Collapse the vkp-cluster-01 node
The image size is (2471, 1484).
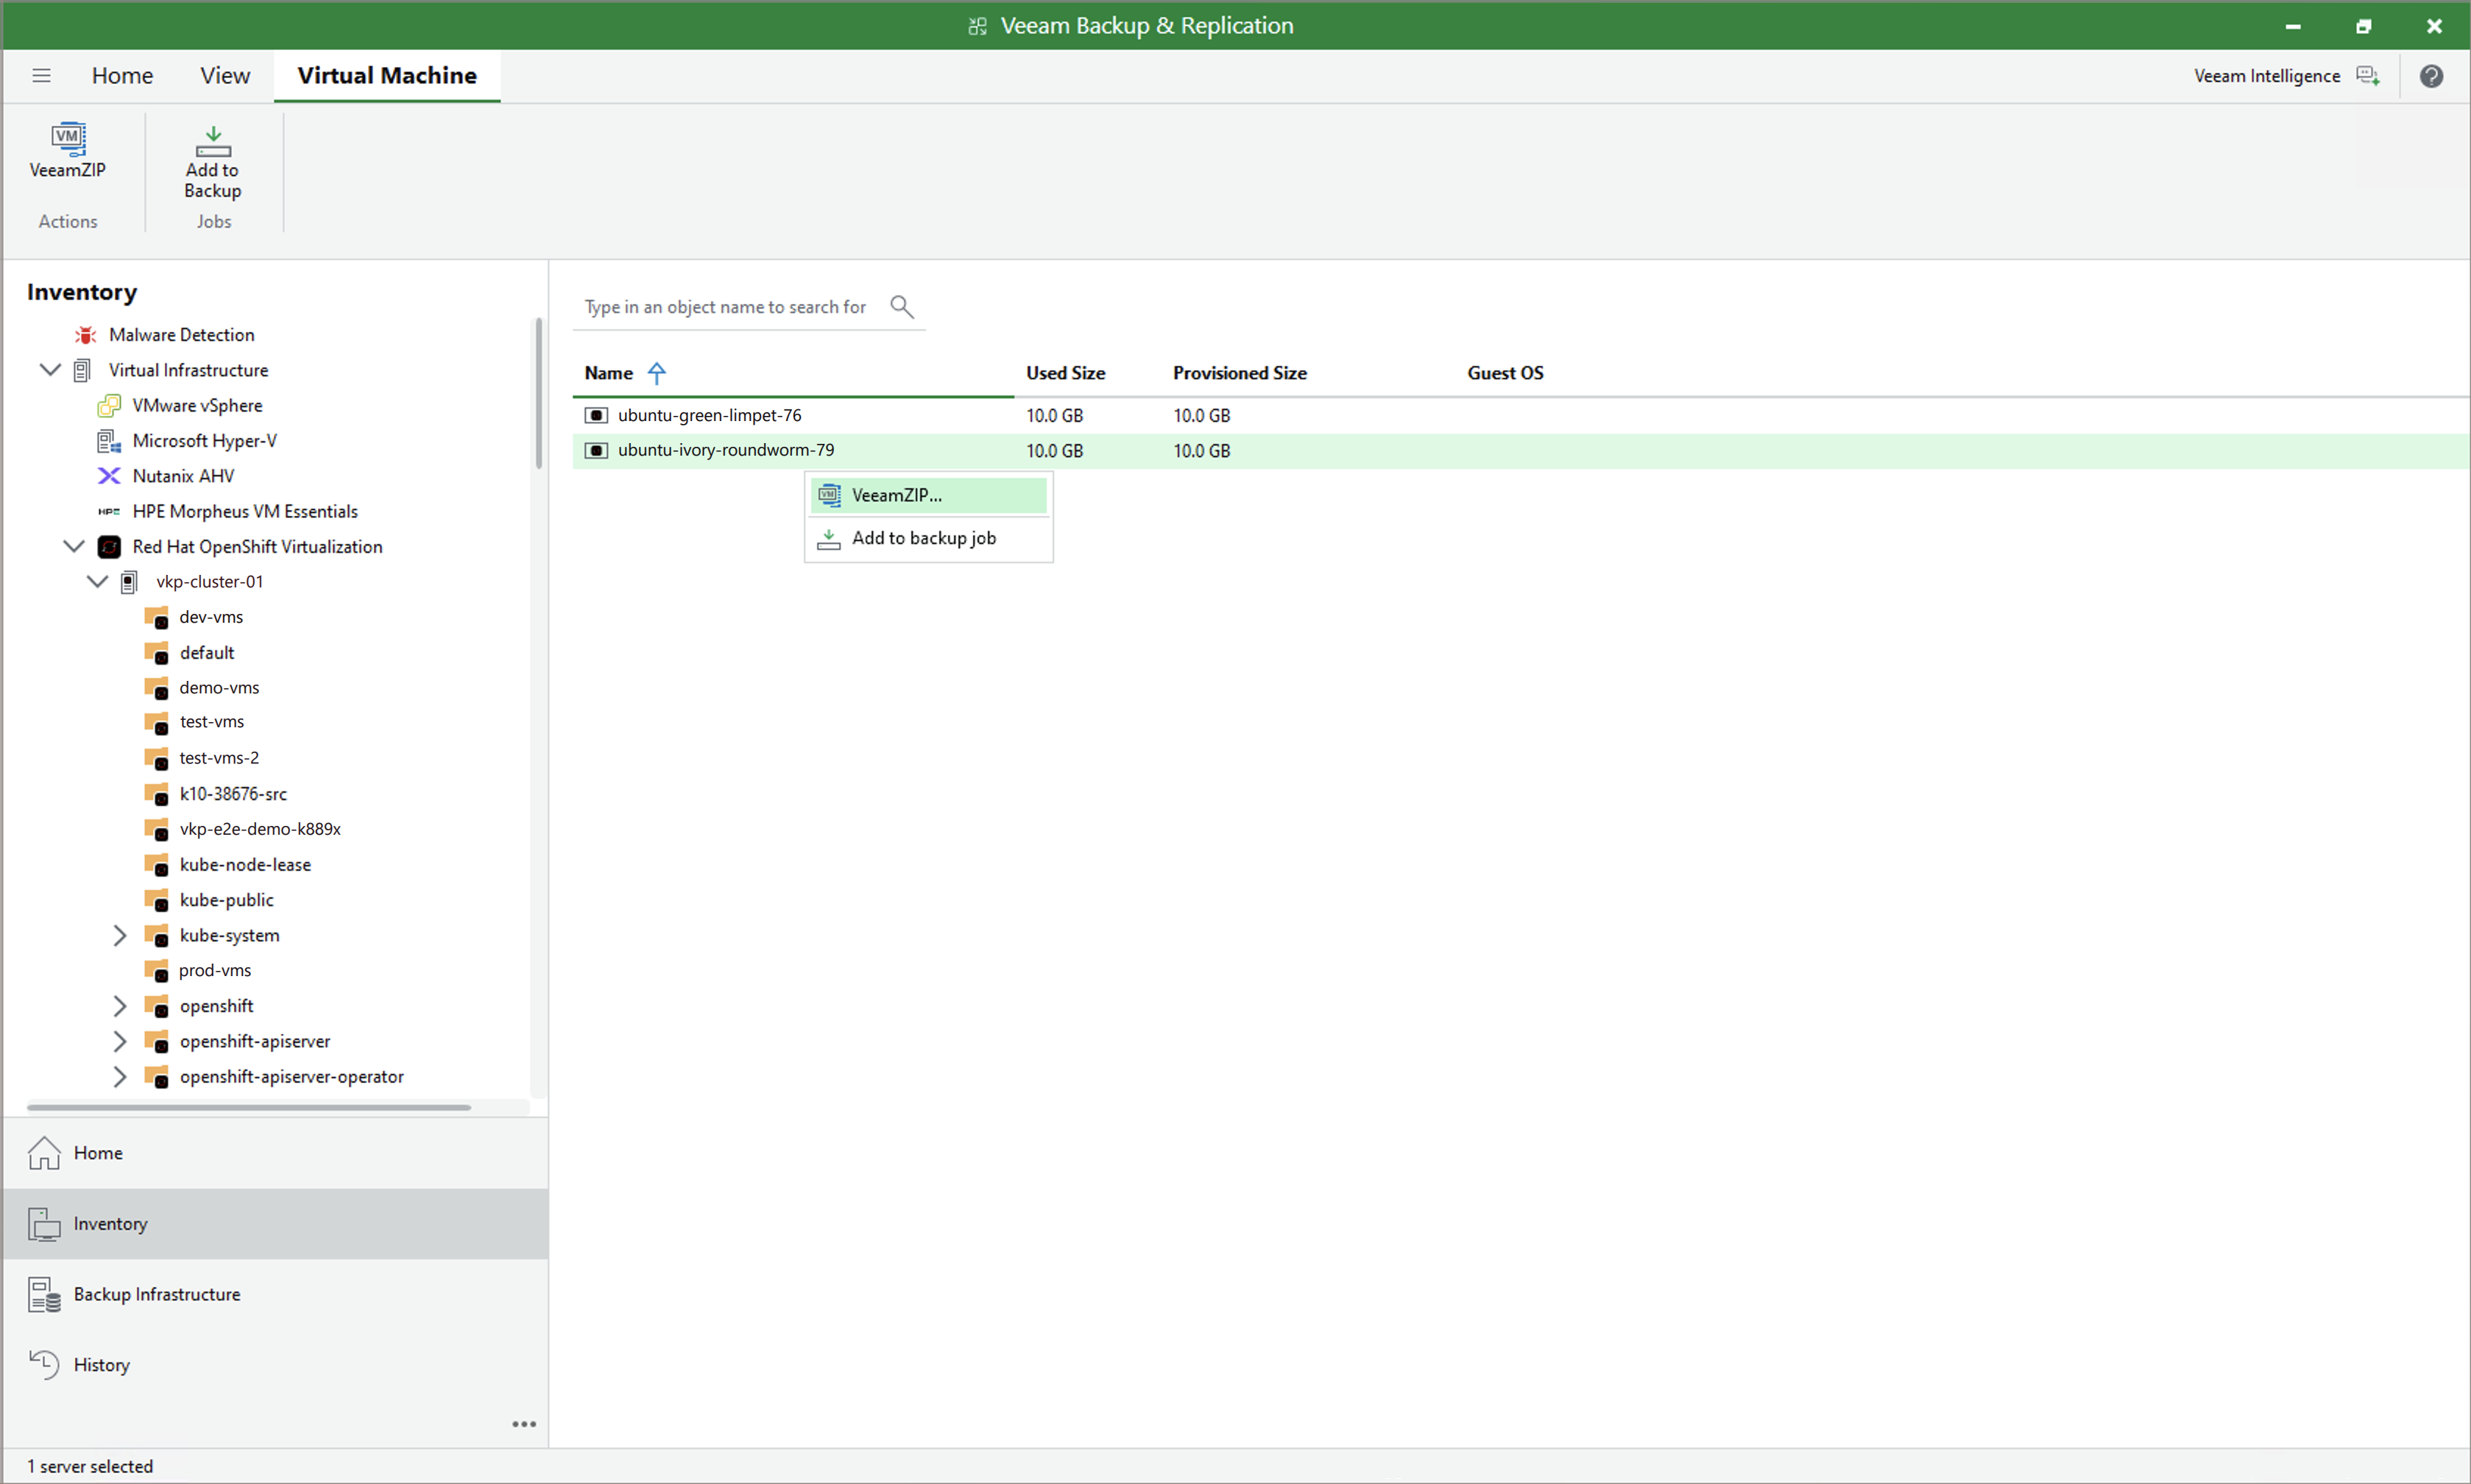97,581
